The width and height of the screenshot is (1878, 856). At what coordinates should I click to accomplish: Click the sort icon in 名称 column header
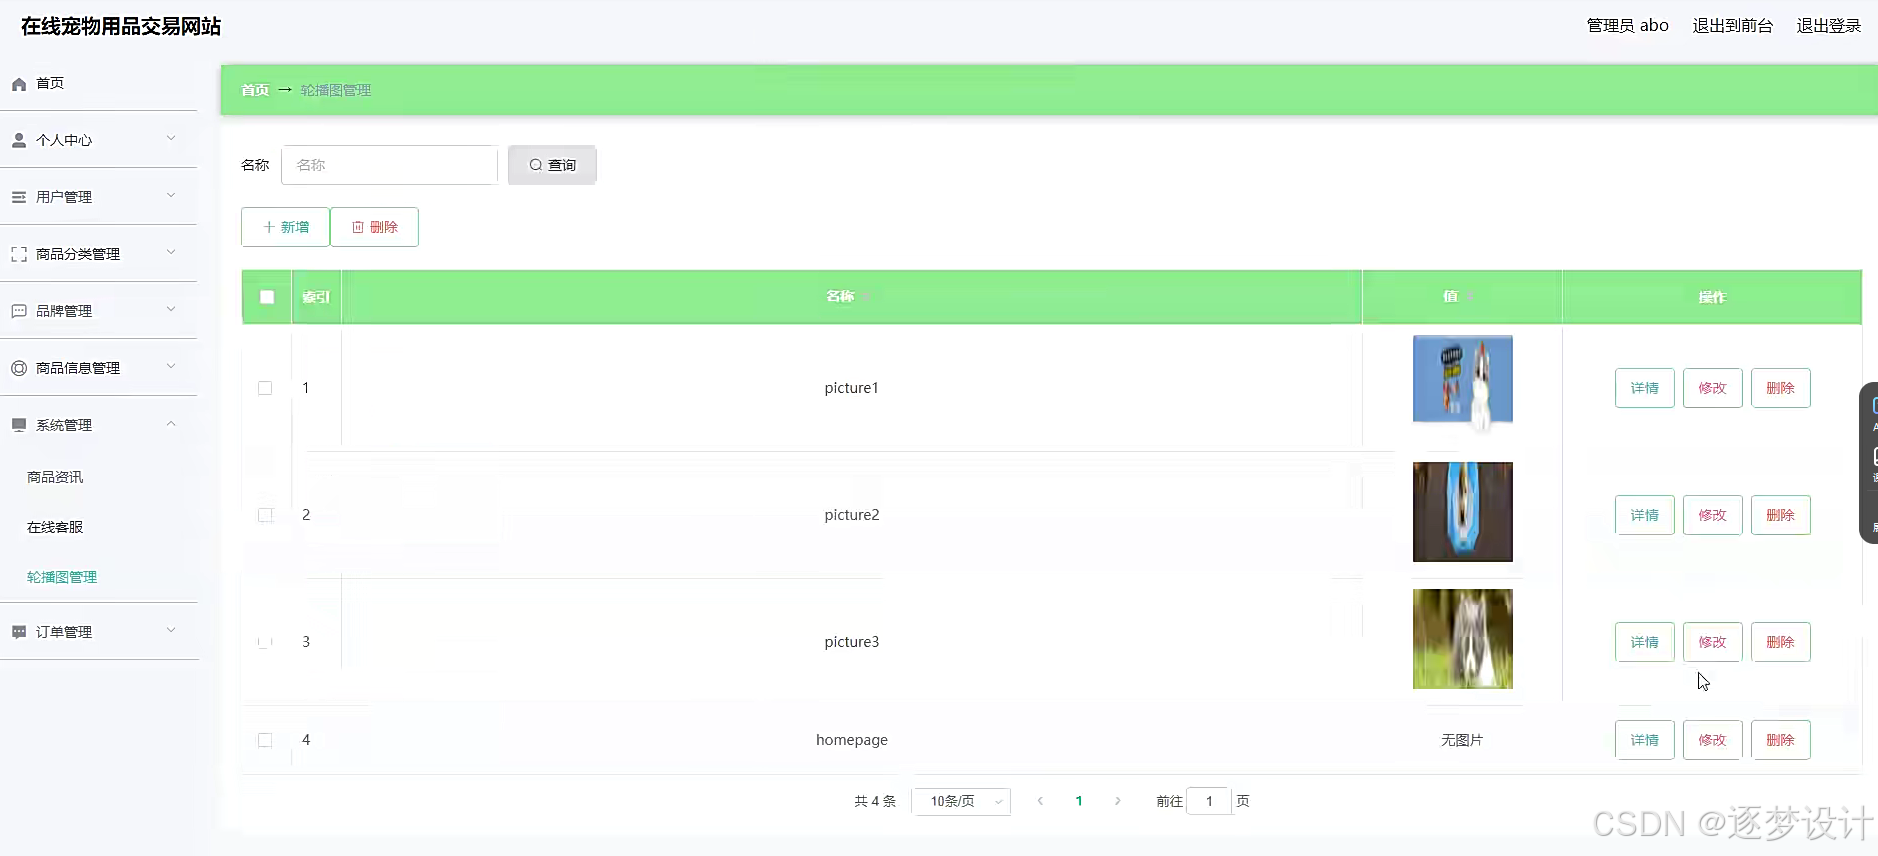coord(867,297)
